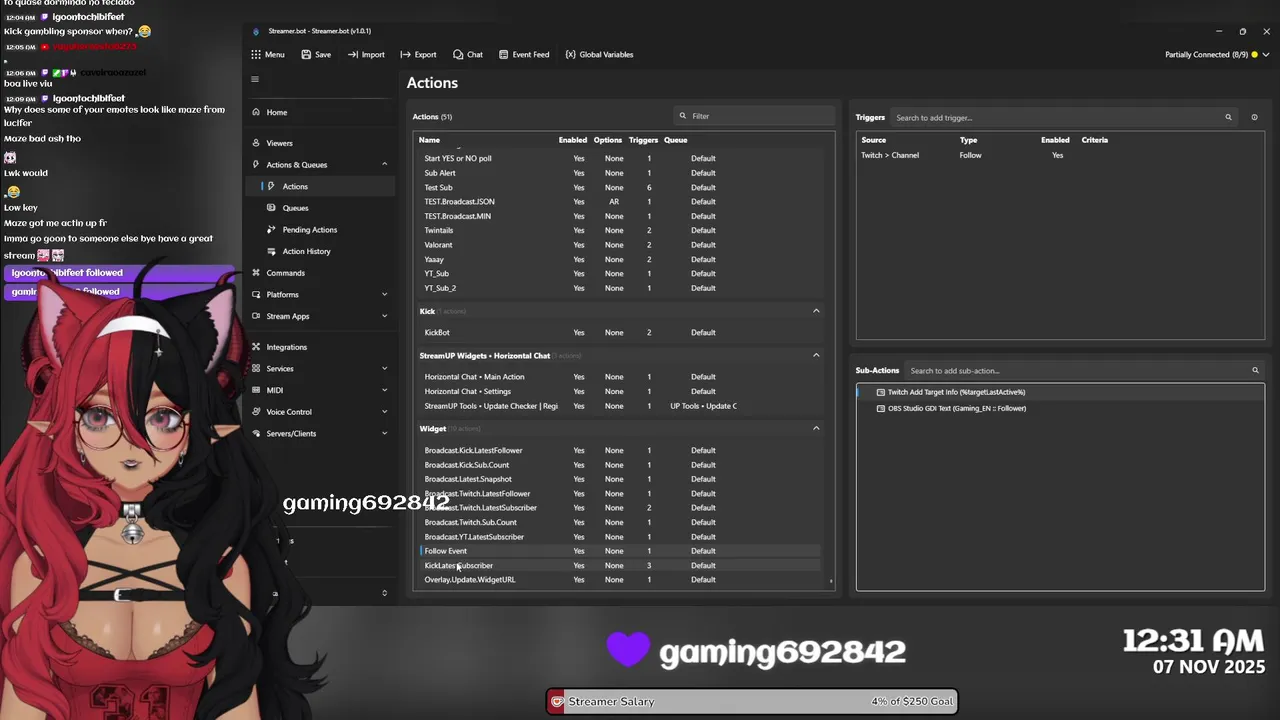
Task: Sort actions by Enabled column header
Action: pyautogui.click(x=573, y=140)
